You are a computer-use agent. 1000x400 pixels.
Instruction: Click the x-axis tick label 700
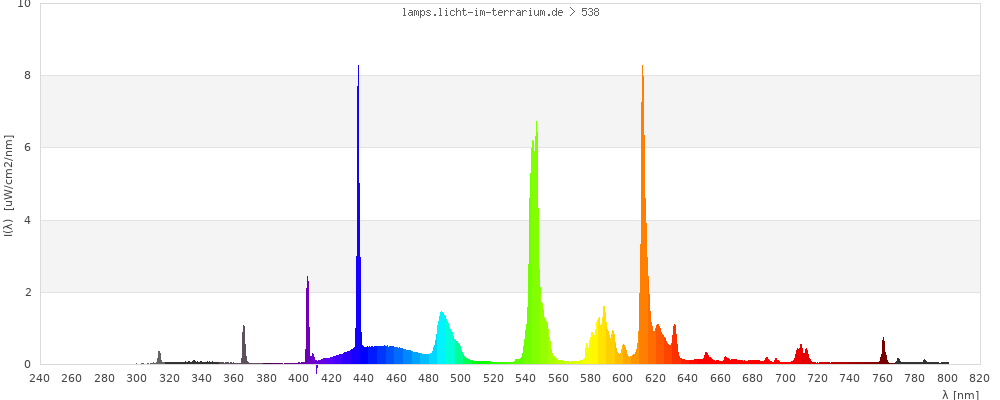(786, 378)
